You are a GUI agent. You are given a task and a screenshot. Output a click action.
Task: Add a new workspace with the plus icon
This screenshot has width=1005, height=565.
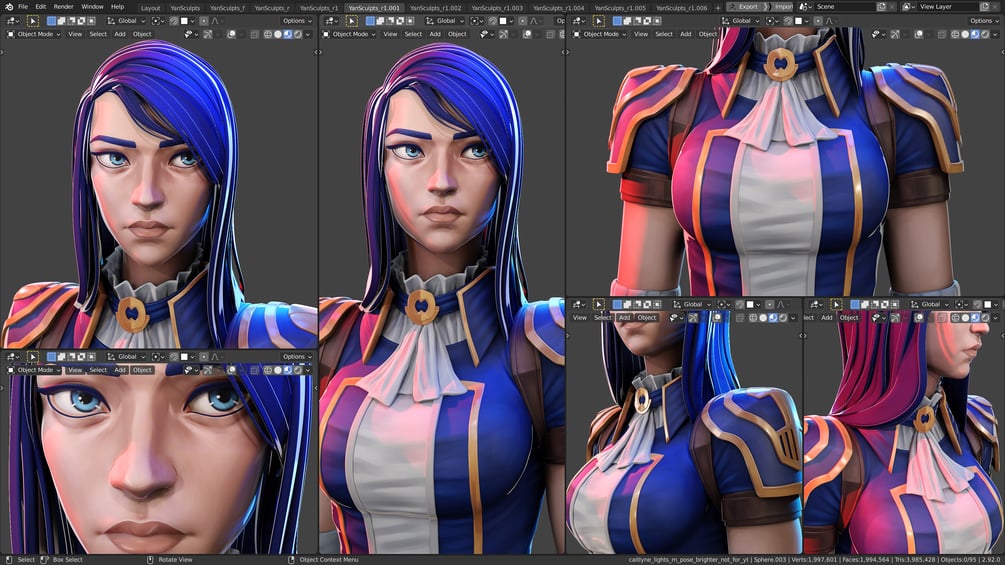[x=718, y=8]
